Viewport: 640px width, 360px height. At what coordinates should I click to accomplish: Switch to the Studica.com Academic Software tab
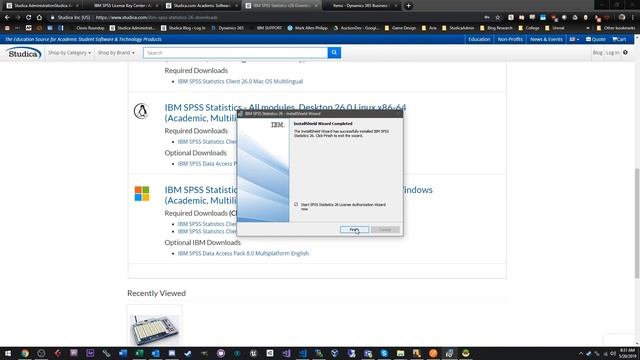[202, 6]
